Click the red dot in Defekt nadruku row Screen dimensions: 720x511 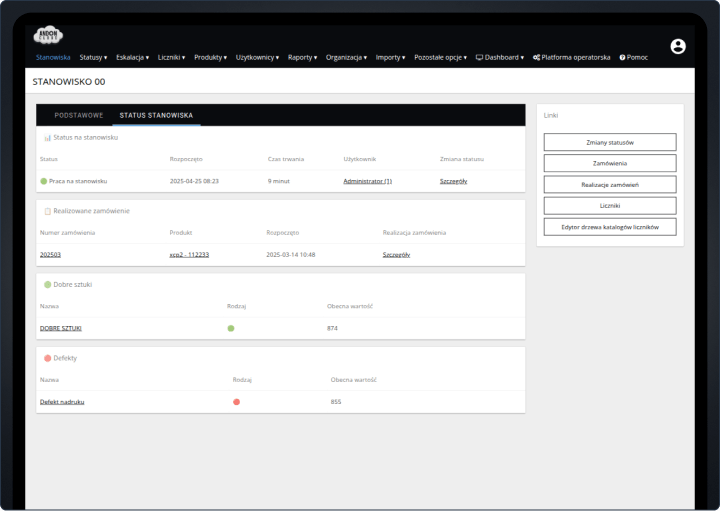(236, 401)
